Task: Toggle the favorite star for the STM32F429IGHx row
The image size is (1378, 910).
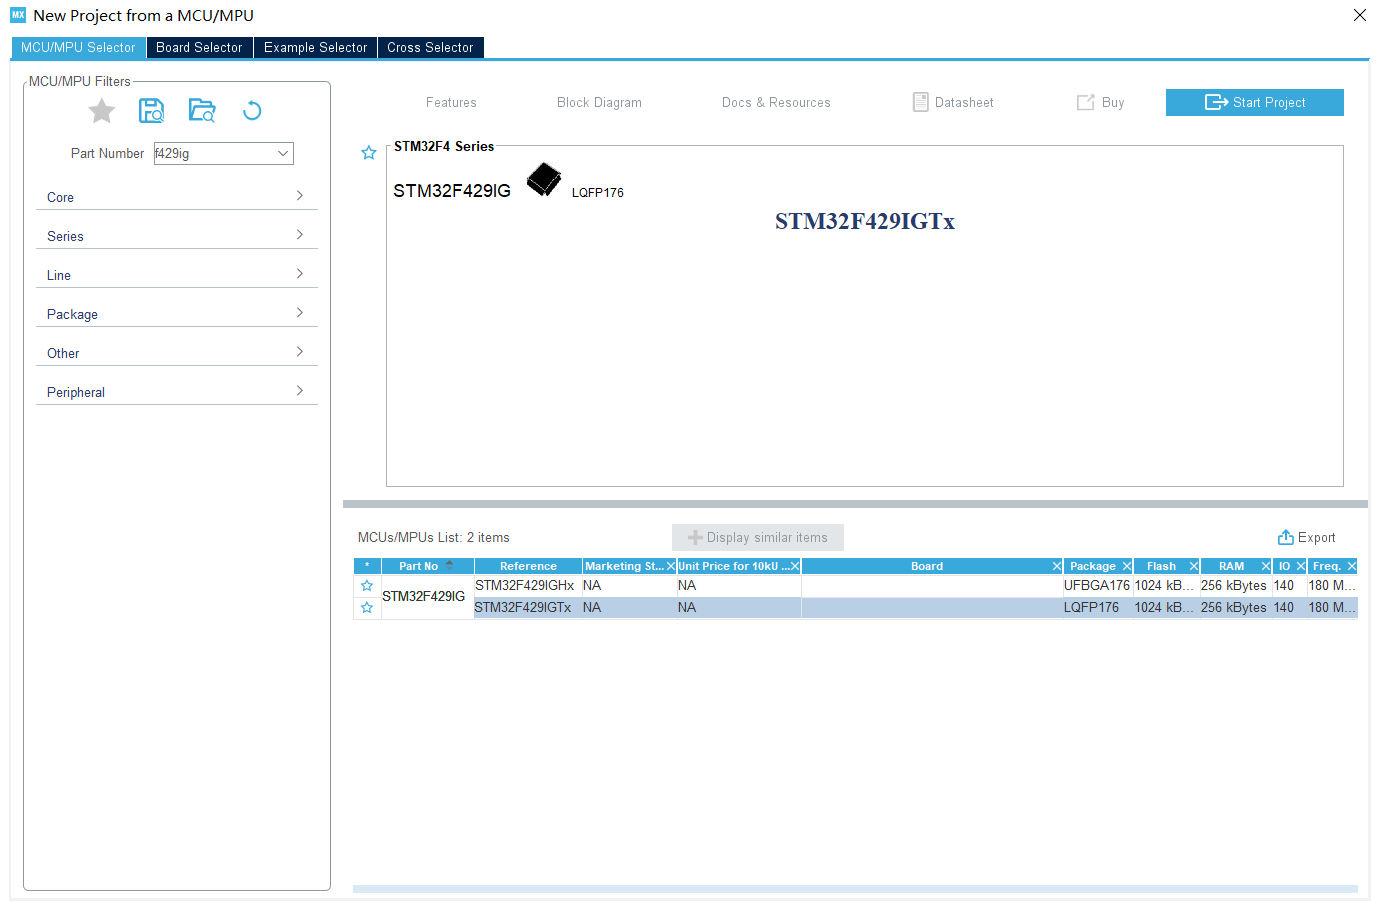Action: coord(367,586)
